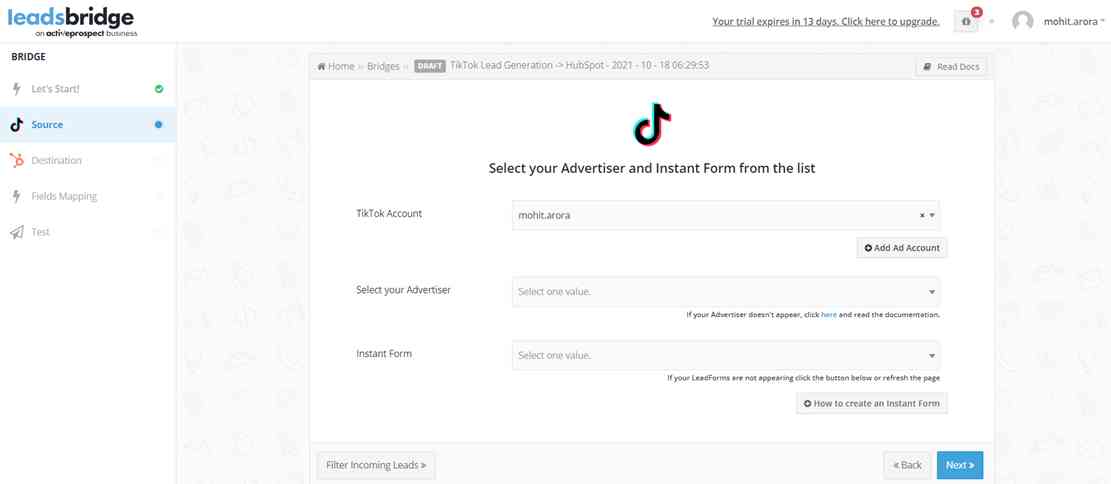Open Filter Incoming Leads
Screen dimensions: 1111x484
376,465
